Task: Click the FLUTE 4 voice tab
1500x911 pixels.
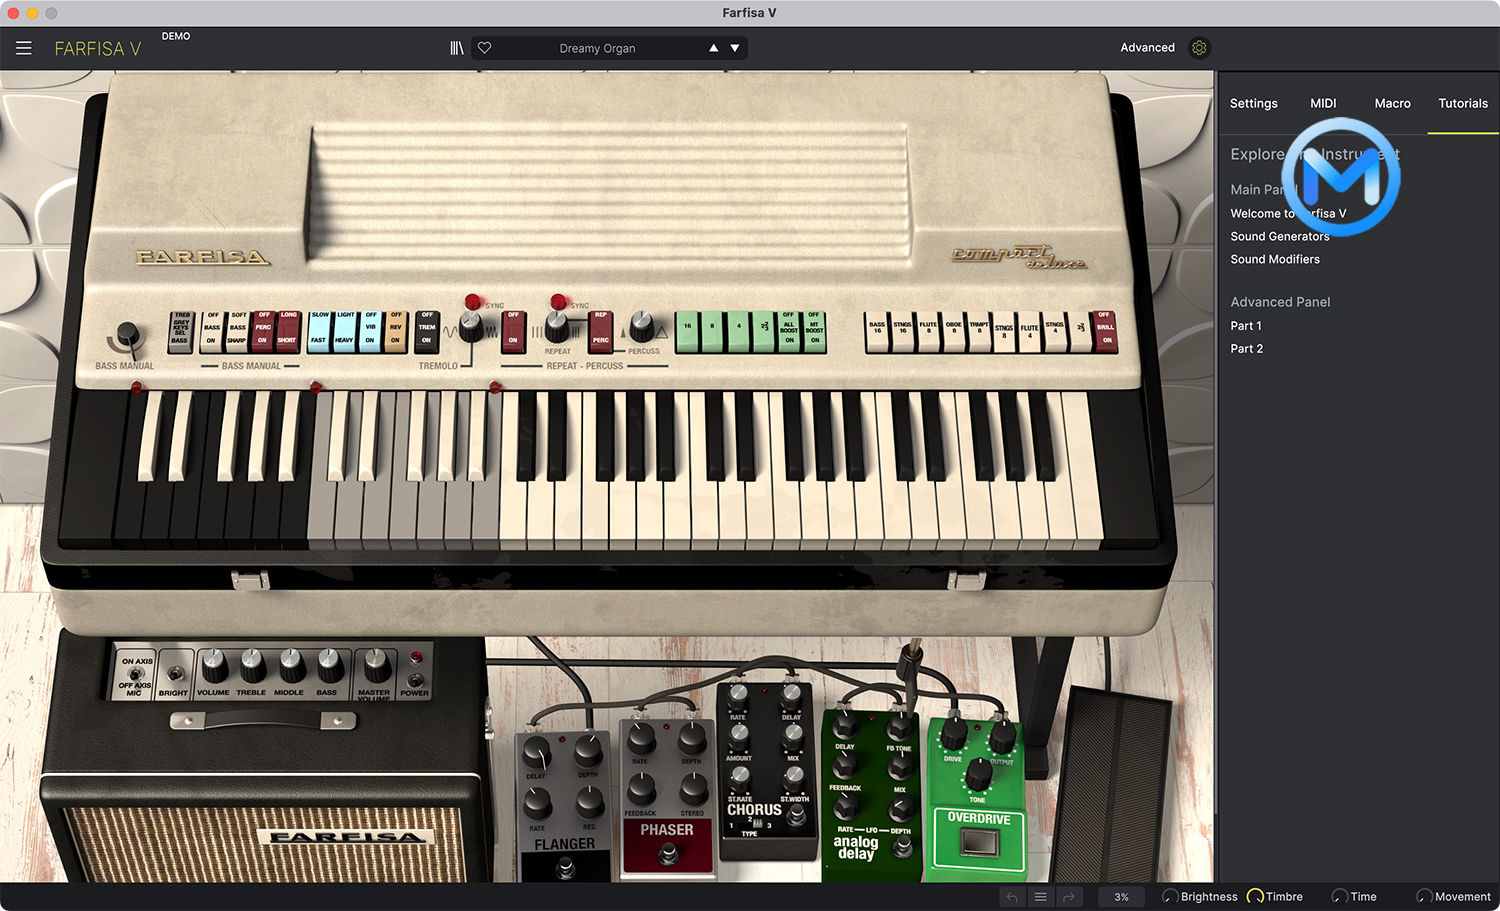Action: [x=1029, y=331]
